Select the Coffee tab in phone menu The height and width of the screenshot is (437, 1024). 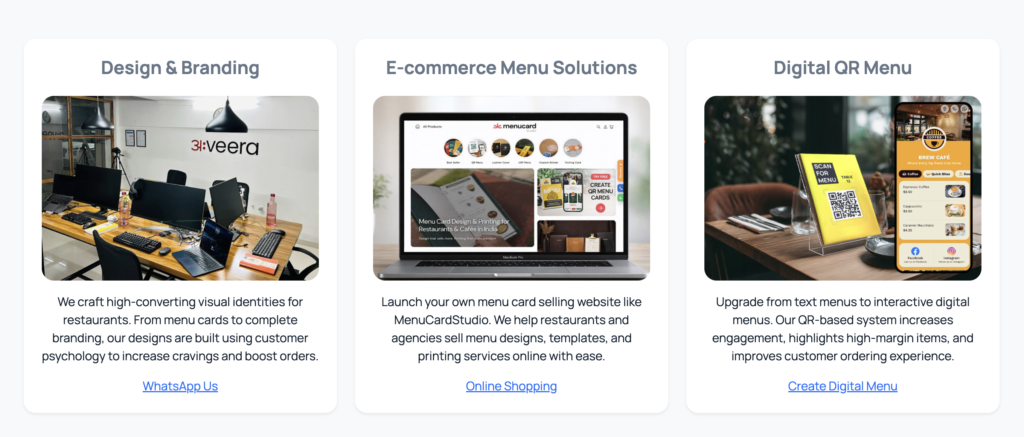point(910,174)
